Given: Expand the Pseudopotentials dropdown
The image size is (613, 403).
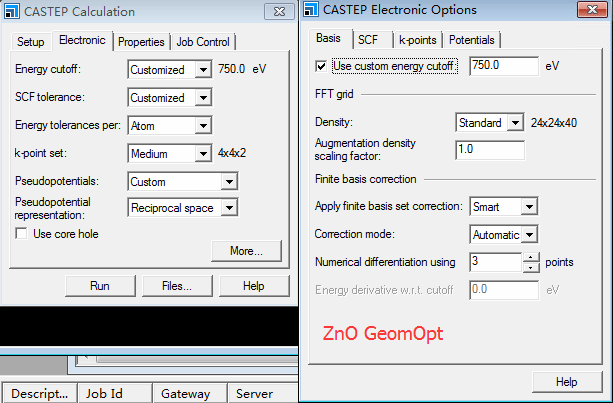Looking at the screenshot, I should (229, 182).
